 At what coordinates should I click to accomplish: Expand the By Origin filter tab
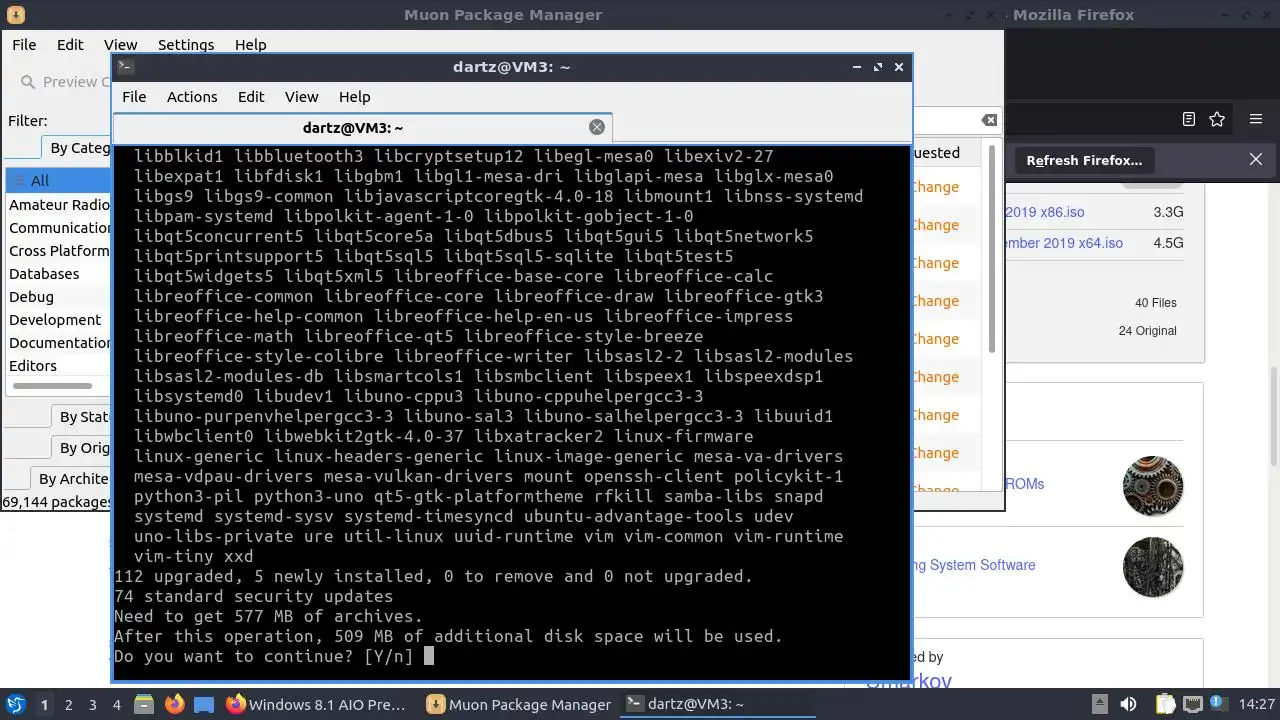[81, 448]
